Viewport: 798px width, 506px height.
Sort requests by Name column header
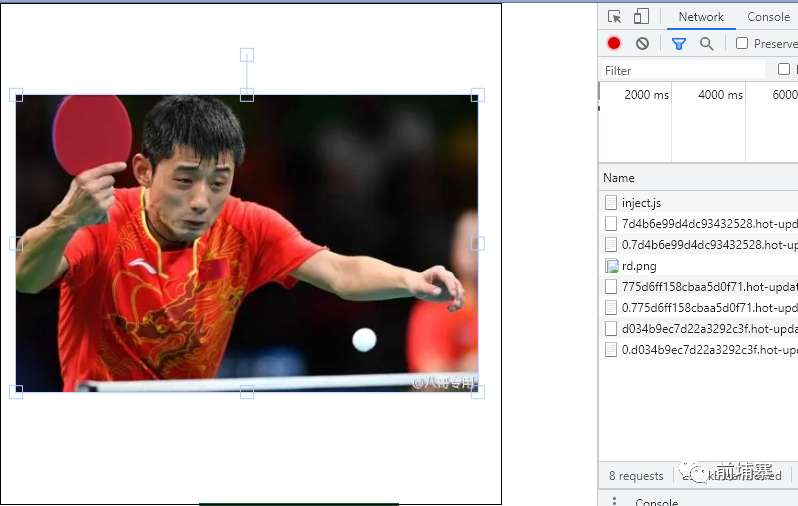click(619, 178)
